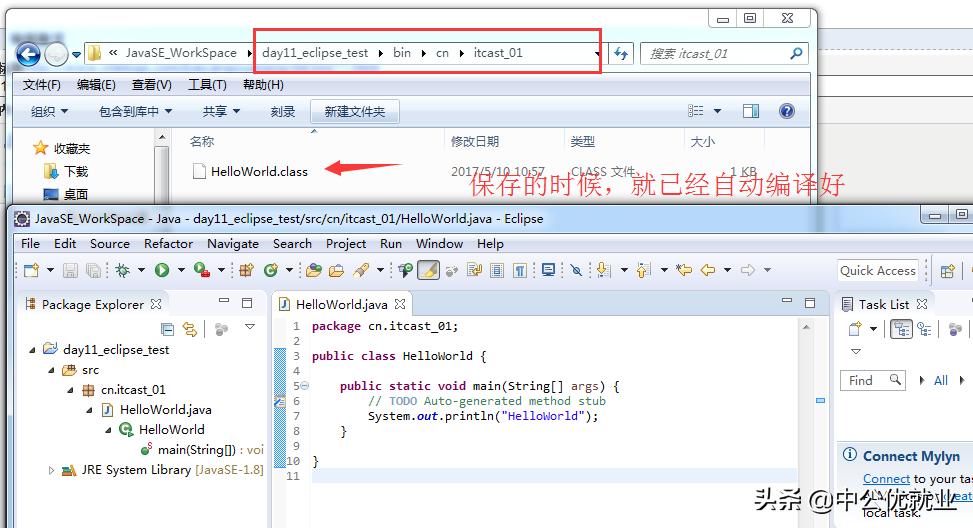Toggle Scheduled view icon in Task List
Screen dimensions: 973x528
(925, 329)
